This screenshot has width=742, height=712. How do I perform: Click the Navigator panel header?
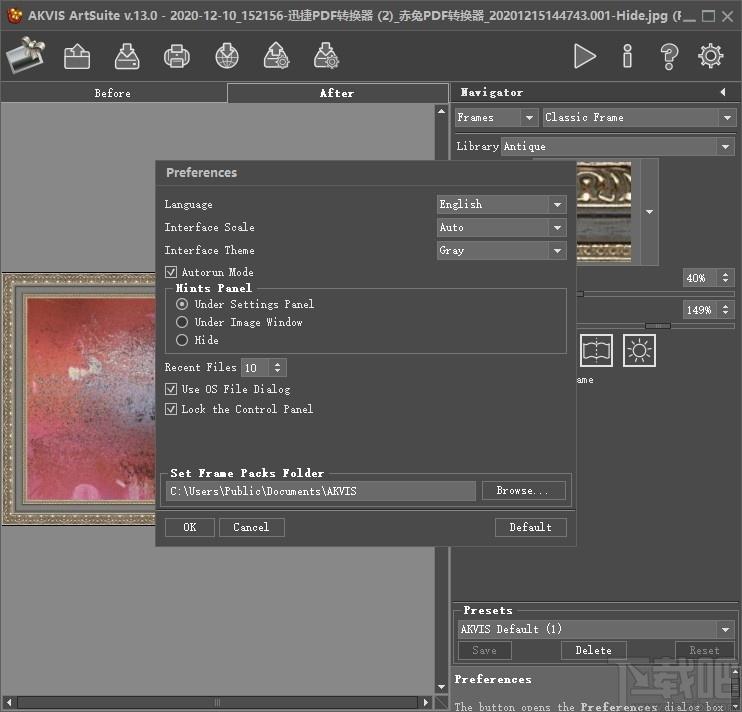(595, 92)
